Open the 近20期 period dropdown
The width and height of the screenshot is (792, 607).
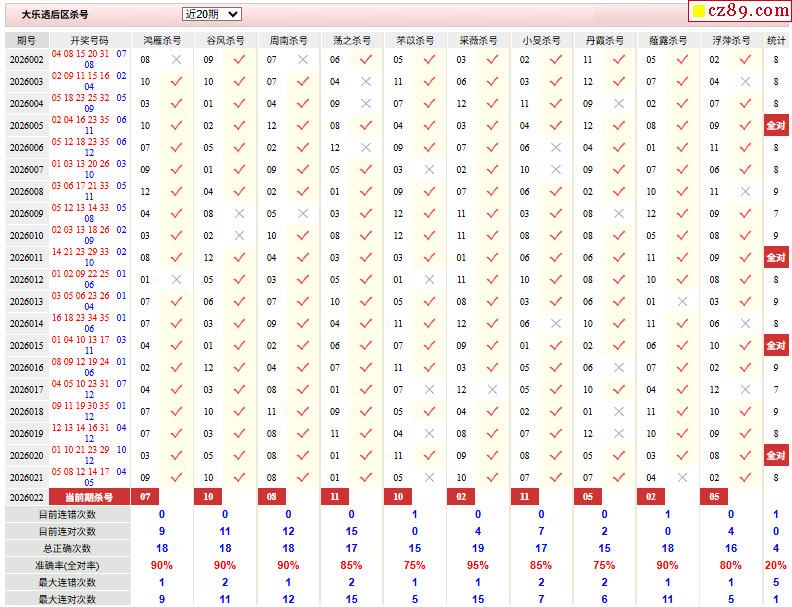211,14
